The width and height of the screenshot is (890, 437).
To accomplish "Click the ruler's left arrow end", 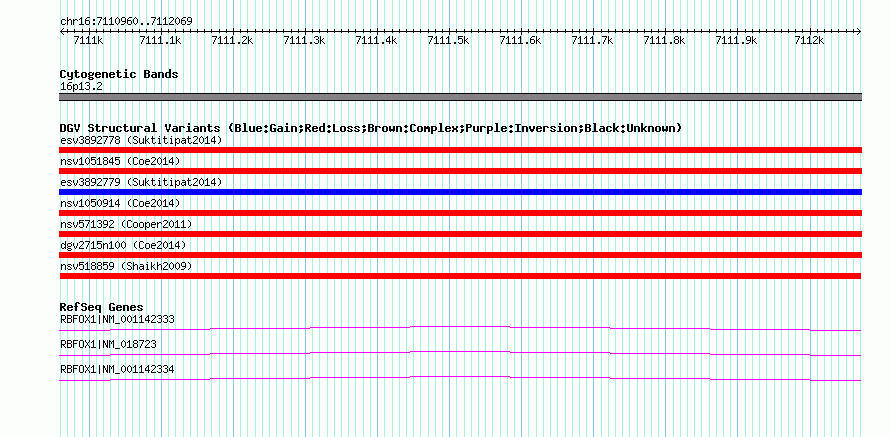I will 62,31.
